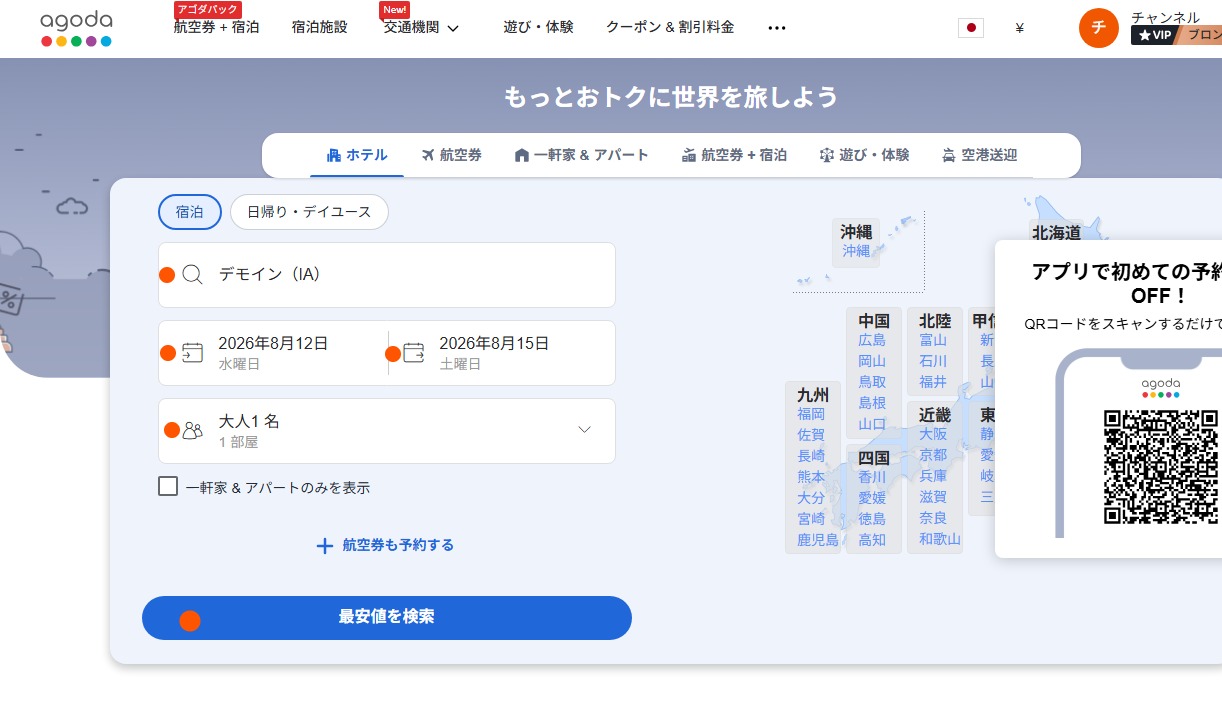This screenshot has width=1222, height=707.
Task: Click the search magnifier icon in destination field
Action: coord(193,275)
